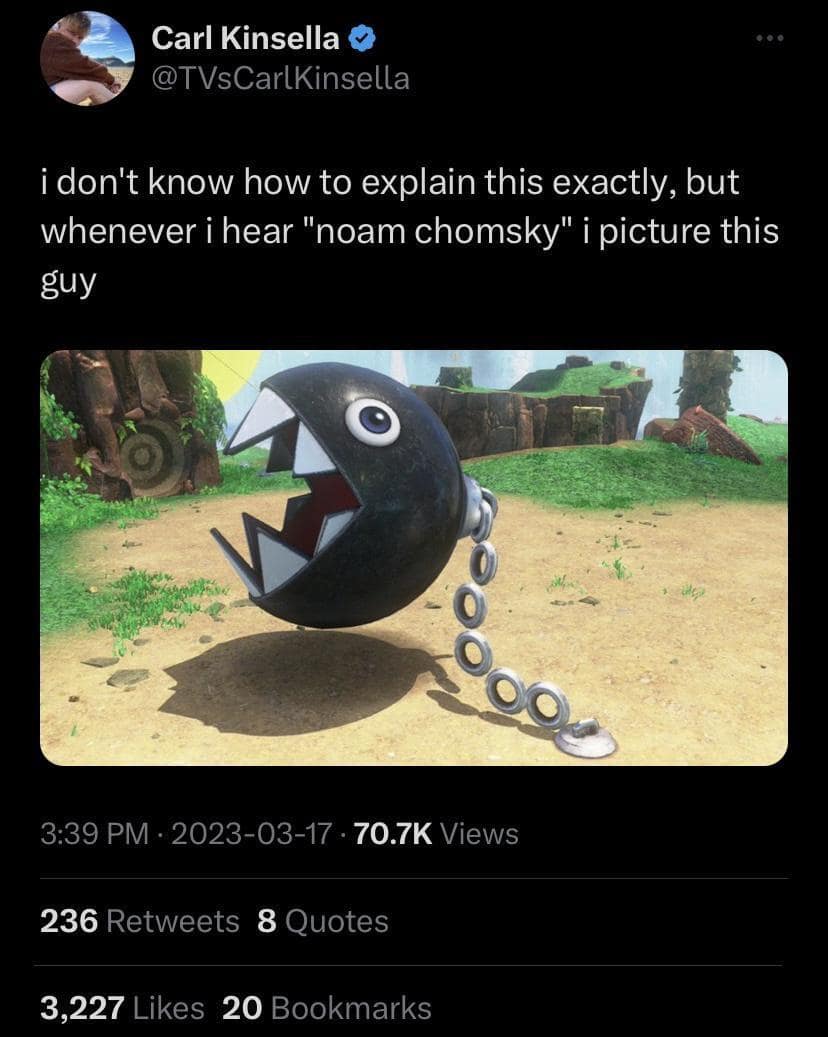Open the 20 Bookmarks count
Viewport: 828px width, 1037px height.
(x=327, y=1008)
